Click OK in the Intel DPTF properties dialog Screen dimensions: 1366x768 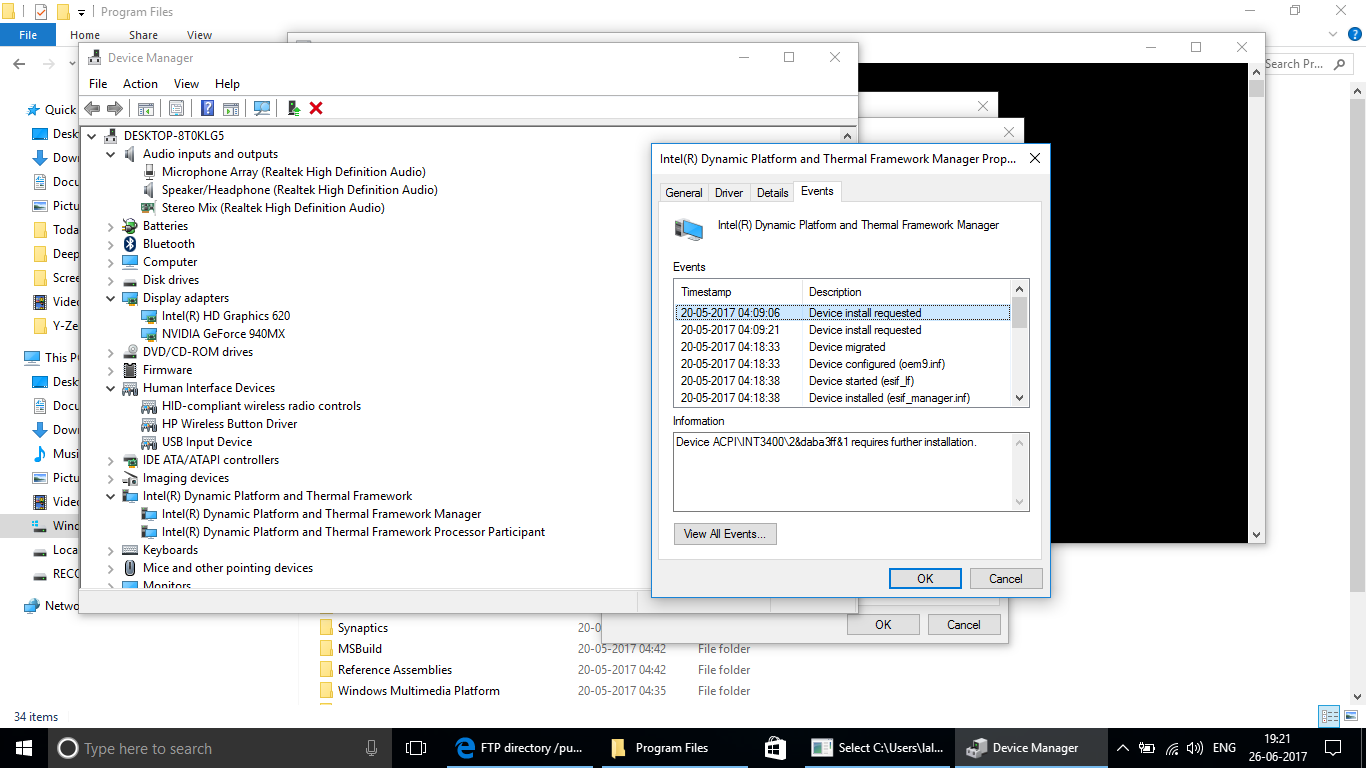925,578
